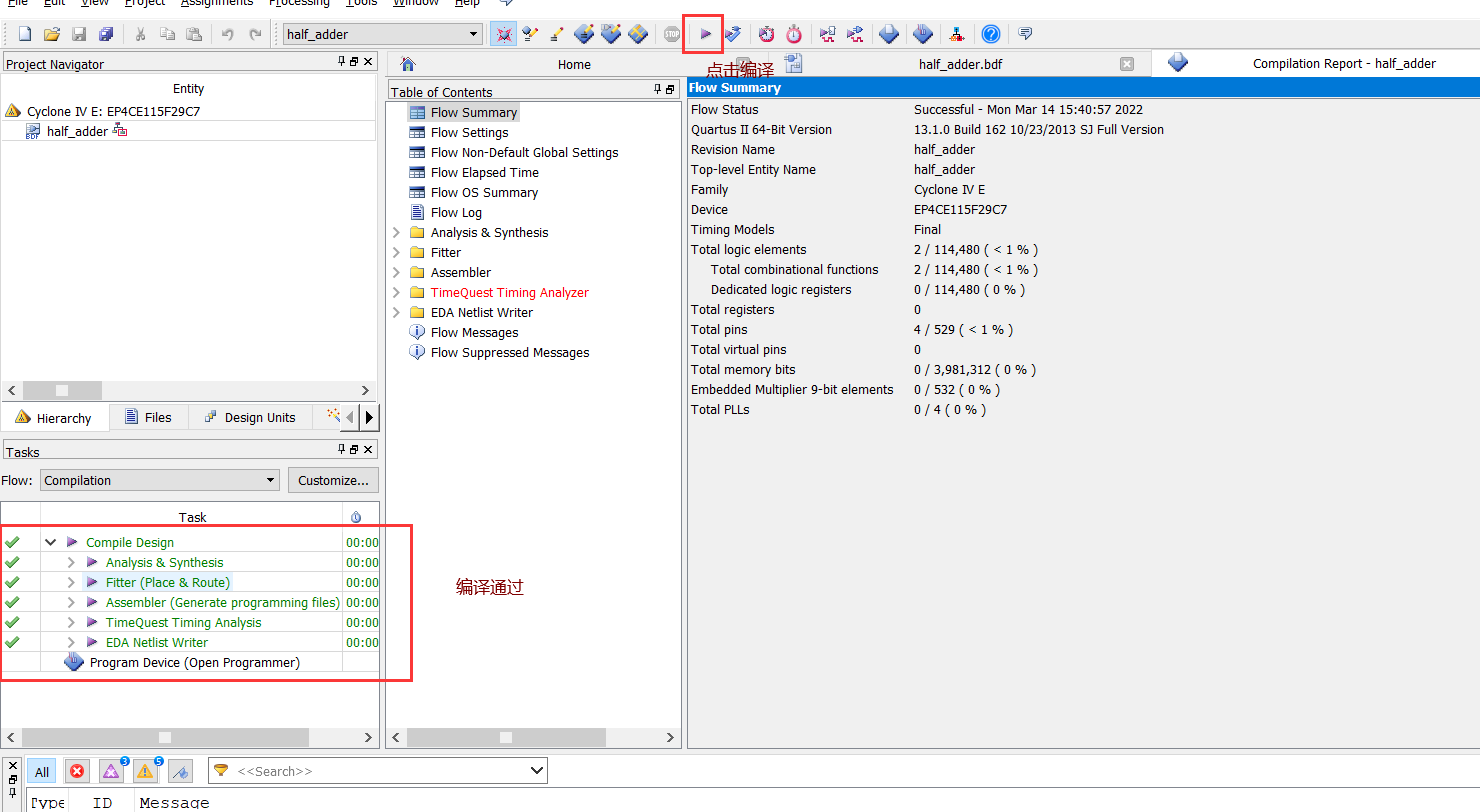The height and width of the screenshot is (812, 1480).
Task: Switch to the Home tab
Action: pyautogui.click(x=574, y=64)
